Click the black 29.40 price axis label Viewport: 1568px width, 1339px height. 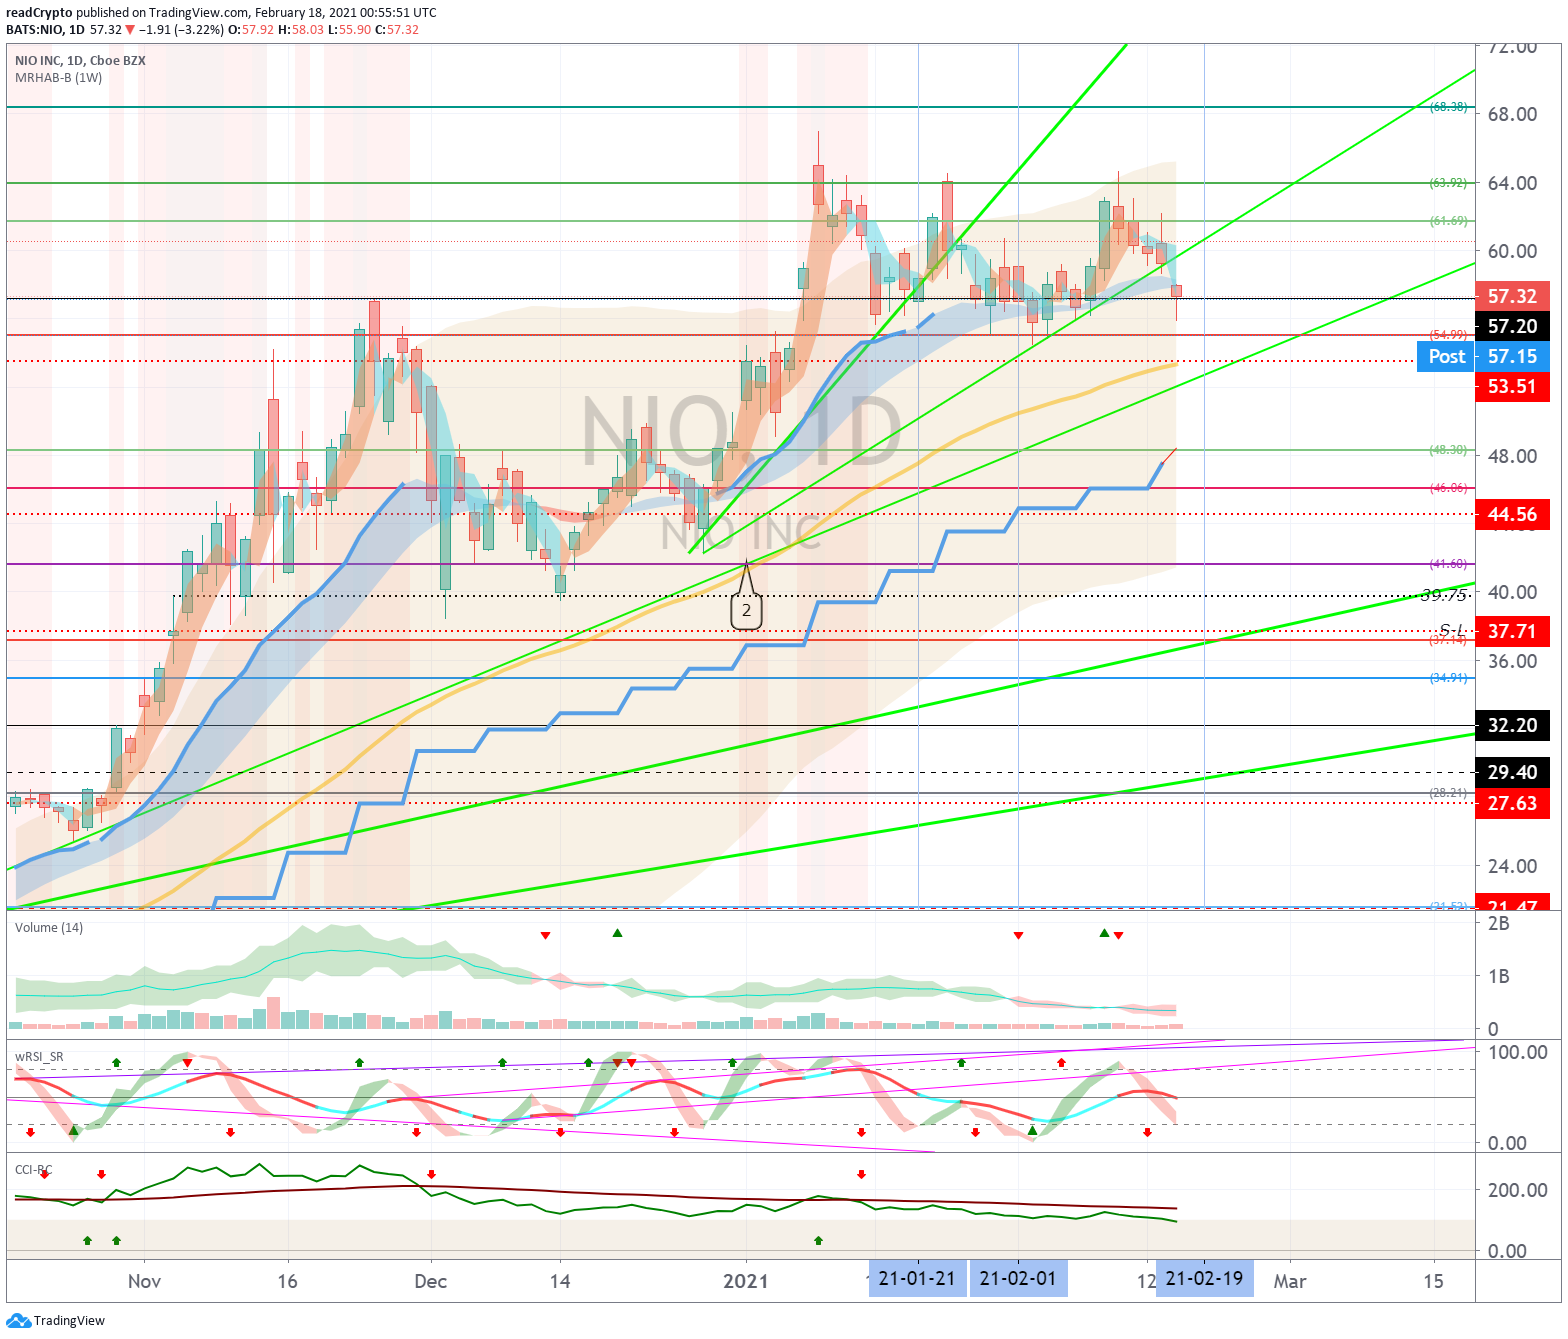(x=1512, y=772)
